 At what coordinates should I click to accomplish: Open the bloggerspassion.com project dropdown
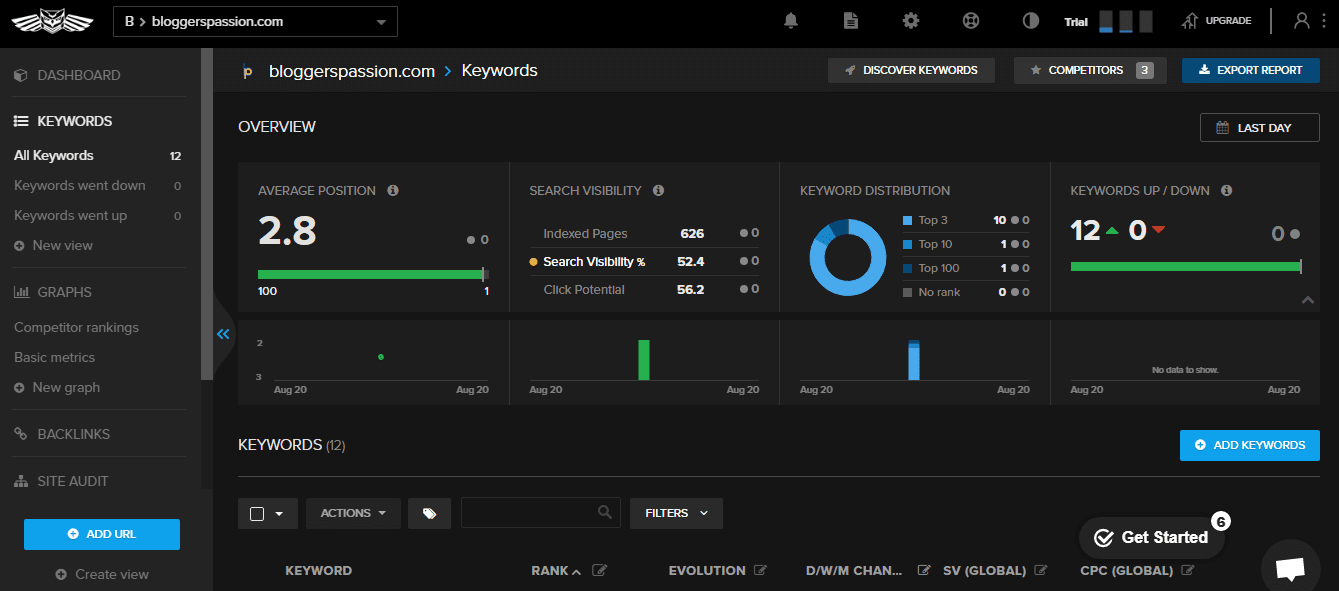[x=255, y=21]
